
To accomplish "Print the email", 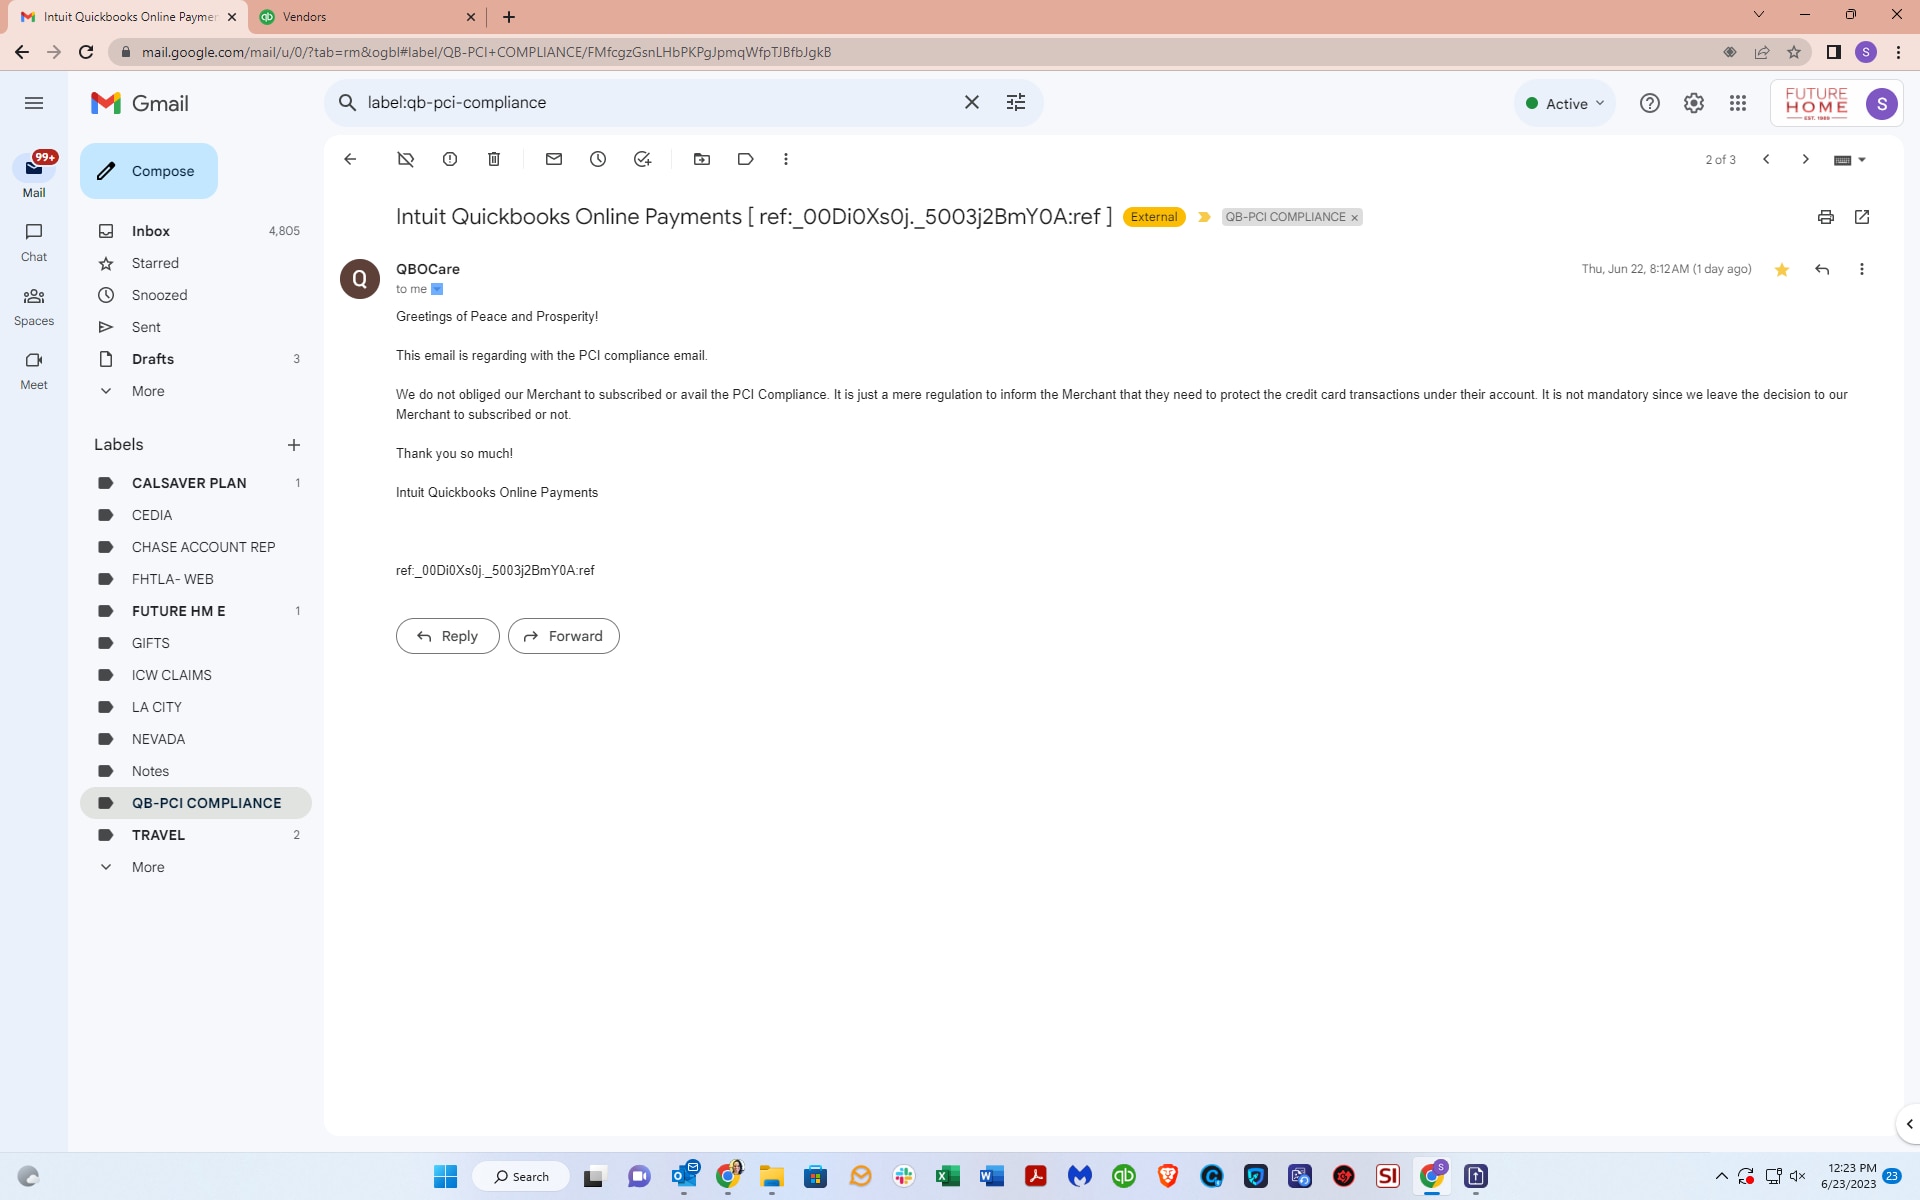I will click(1825, 217).
